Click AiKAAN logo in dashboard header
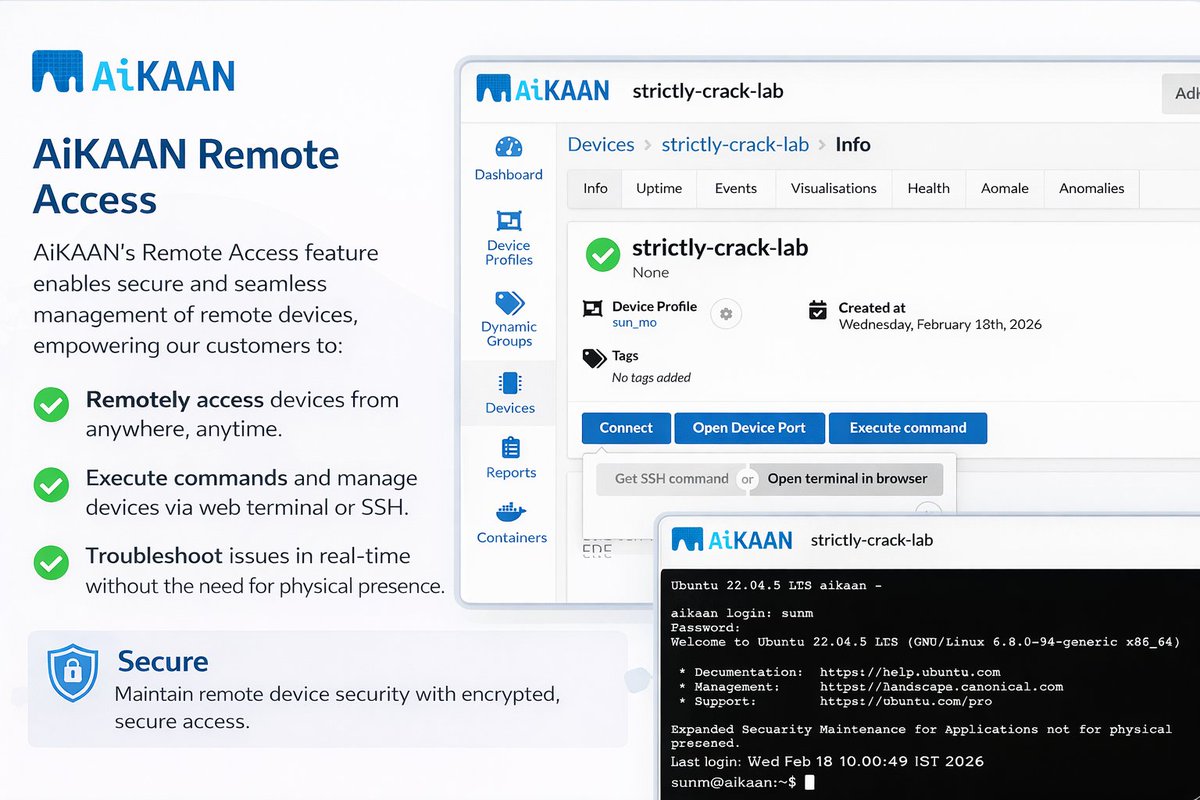The height and width of the screenshot is (800, 1200). coord(543,89)
